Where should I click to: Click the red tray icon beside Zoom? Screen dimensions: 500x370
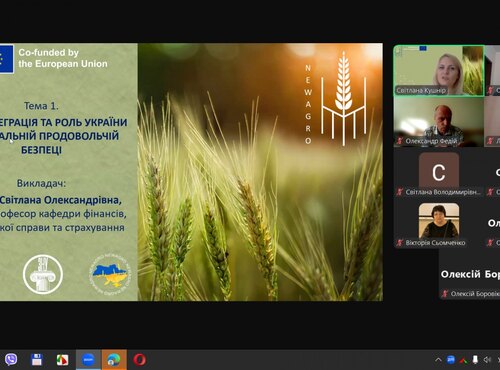coord(463,360)
